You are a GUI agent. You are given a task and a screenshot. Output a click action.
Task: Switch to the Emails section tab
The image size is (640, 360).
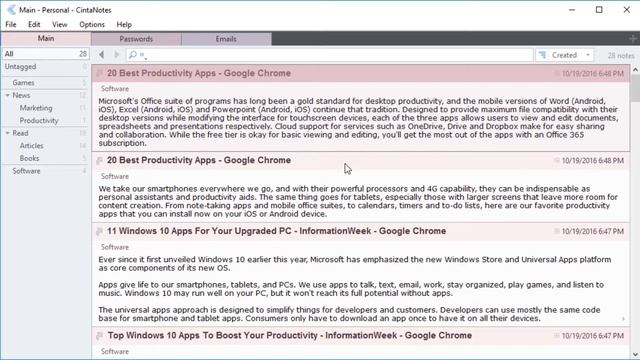pos(226,39)
